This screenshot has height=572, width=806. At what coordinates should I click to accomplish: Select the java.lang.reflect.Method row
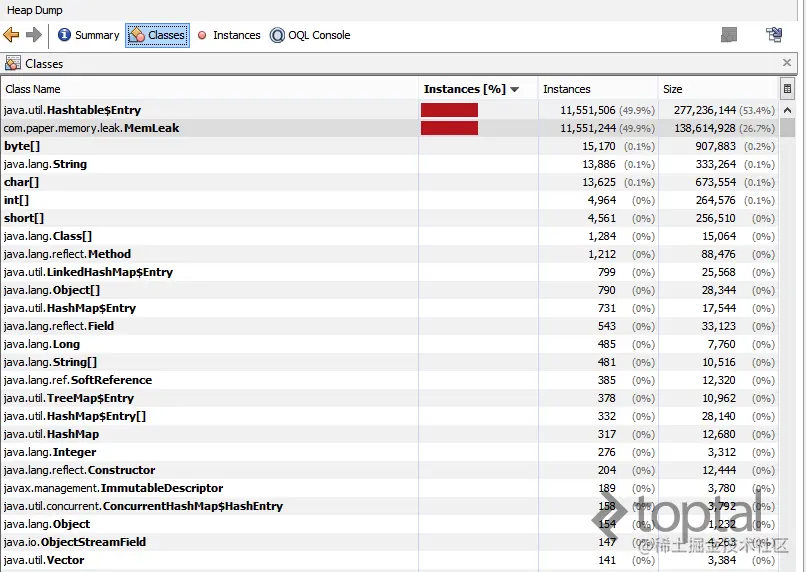390,254
